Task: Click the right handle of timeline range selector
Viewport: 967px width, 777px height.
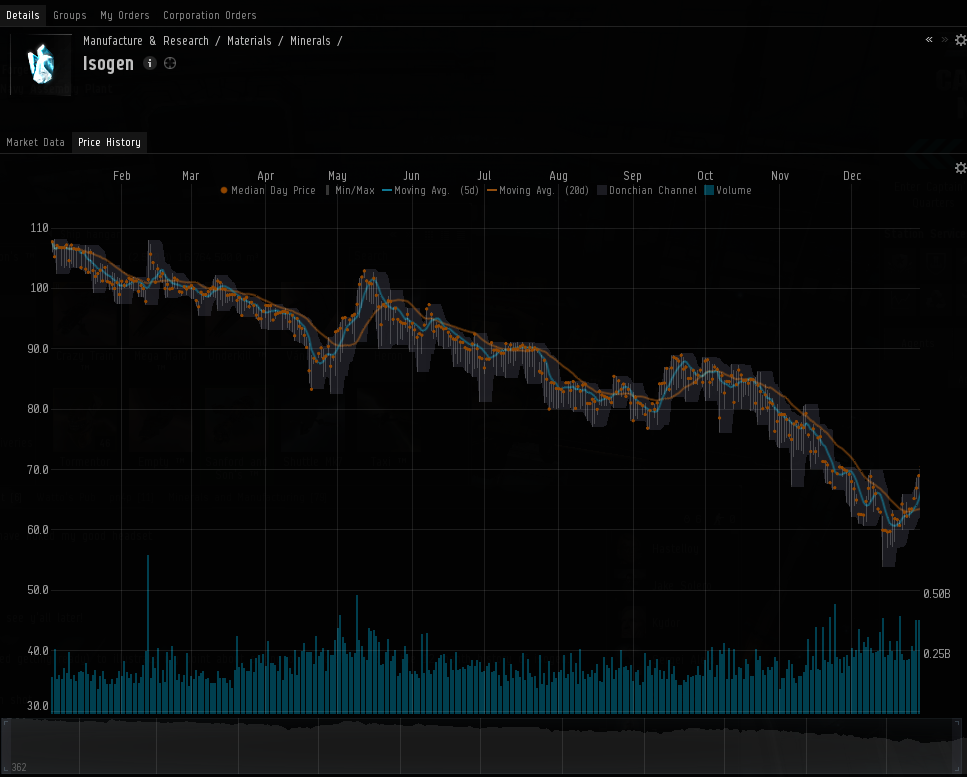Action: [x=958, y=746]
